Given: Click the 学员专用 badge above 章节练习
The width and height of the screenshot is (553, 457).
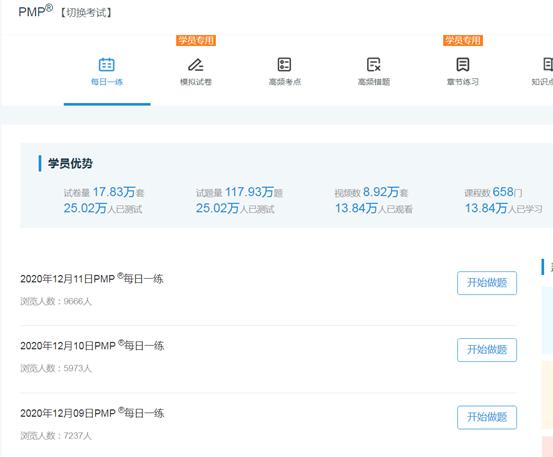Looking at the screenshot, I should pyautogui.click(x=463, y=40).
